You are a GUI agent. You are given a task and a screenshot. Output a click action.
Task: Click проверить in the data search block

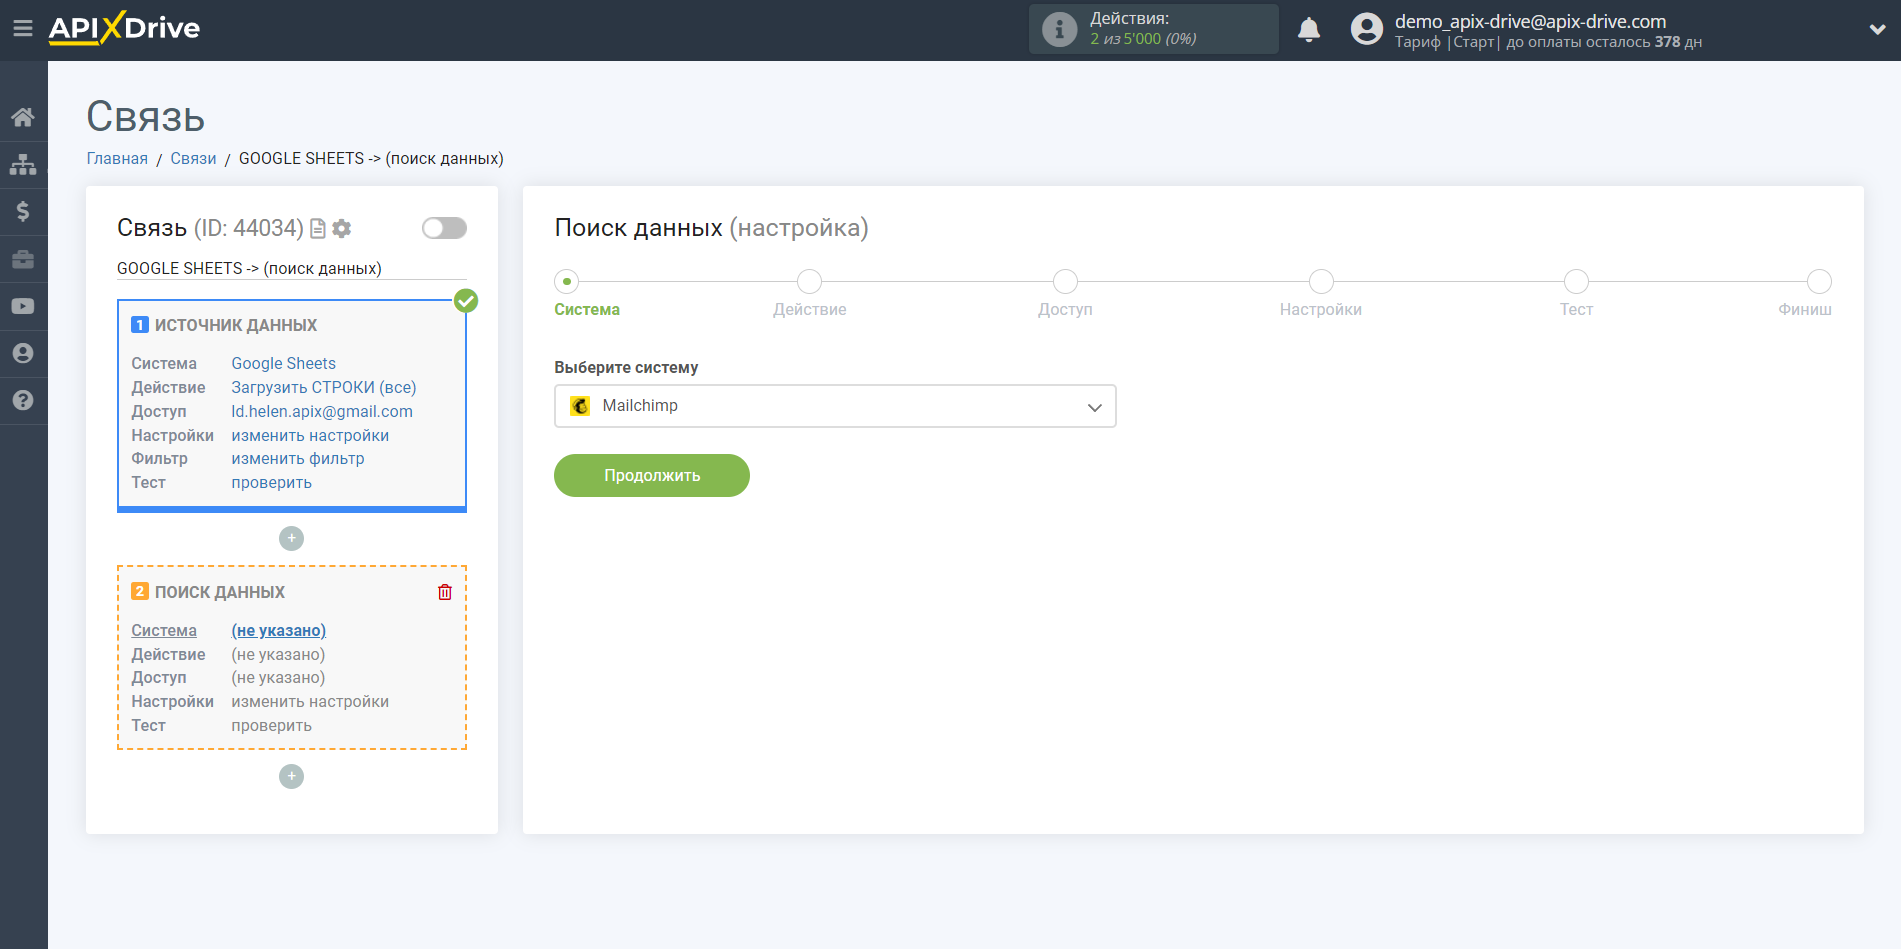272,725
